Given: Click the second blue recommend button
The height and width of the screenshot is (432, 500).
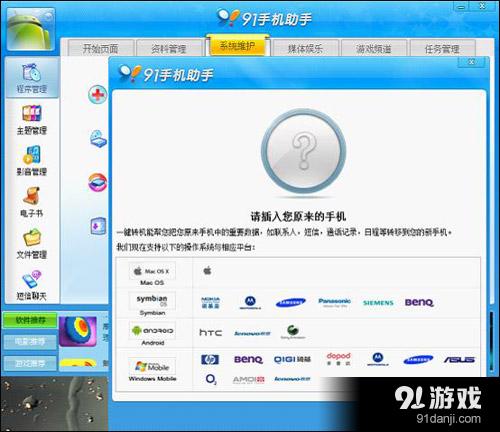Looking at the screenshot, I should tap(30, 342).
